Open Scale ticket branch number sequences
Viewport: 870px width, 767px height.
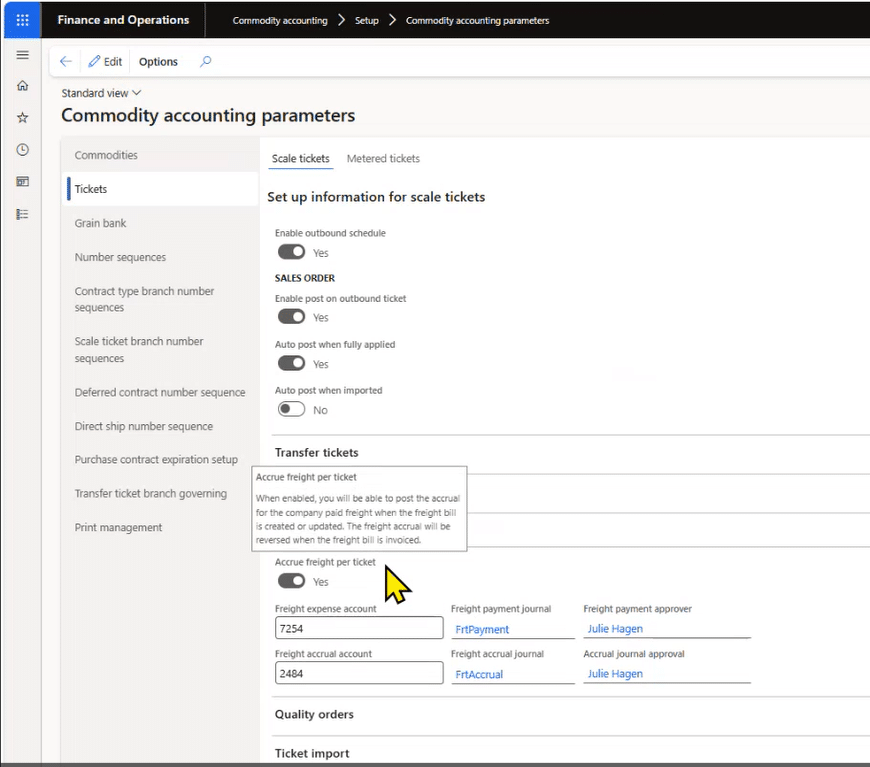coord(160,350)
